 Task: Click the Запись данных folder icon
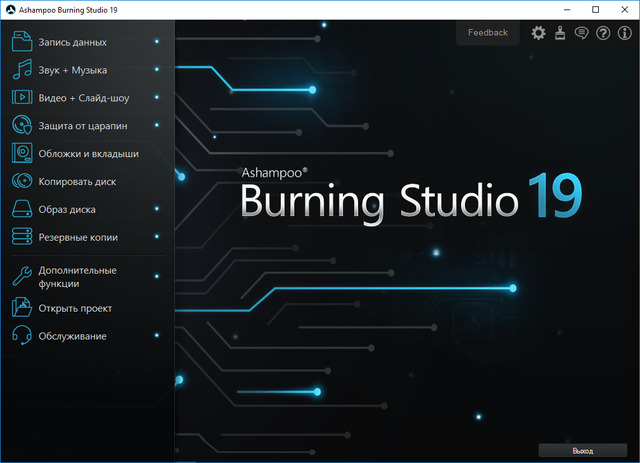click(23, 42)
